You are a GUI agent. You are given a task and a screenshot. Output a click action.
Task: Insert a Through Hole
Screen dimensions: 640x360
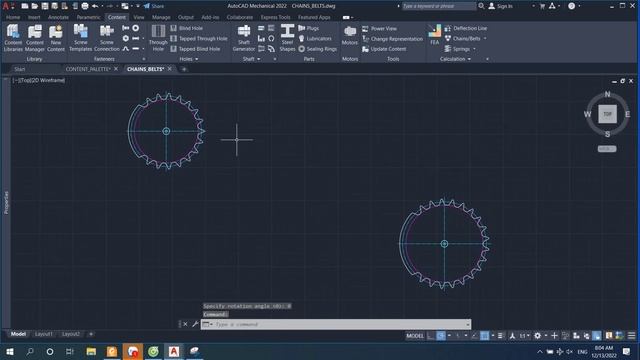(x=158, y=38)
